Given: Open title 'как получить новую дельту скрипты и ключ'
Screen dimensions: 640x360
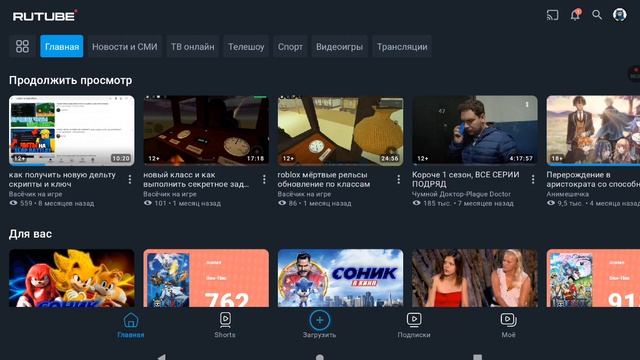Looking at the screenshot, I should tap(62, 179).
